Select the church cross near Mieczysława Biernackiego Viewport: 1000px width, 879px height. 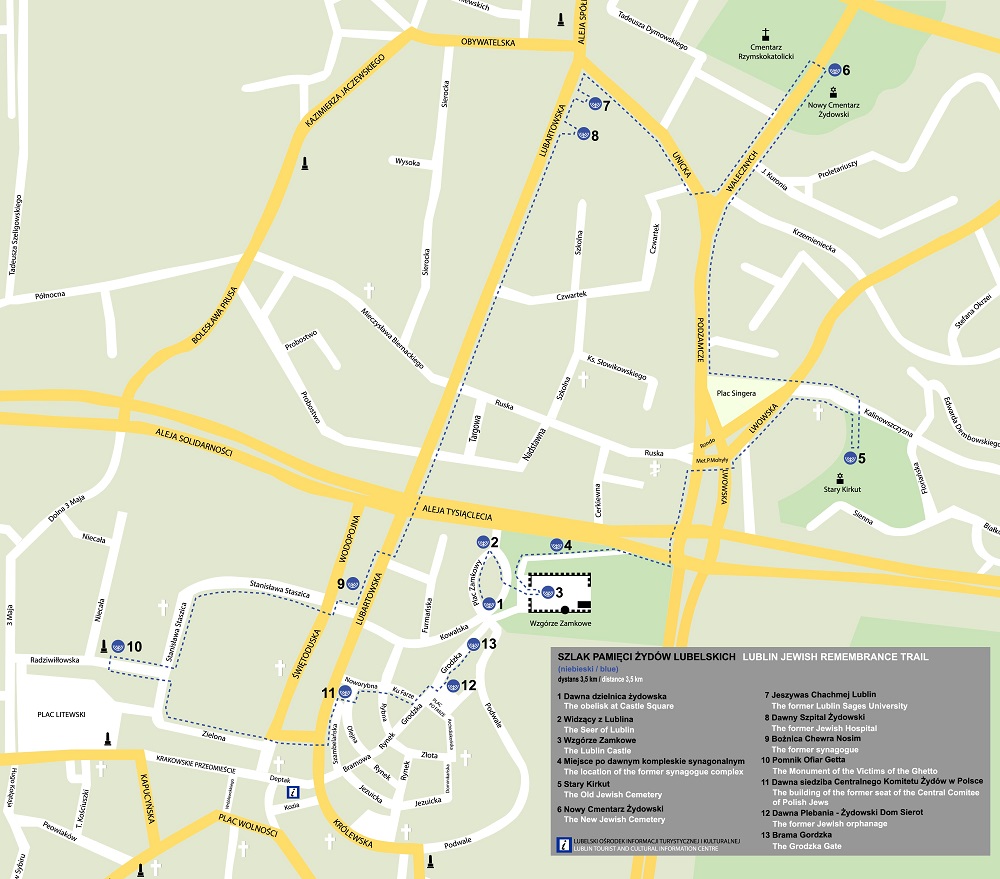pos(369,291)
